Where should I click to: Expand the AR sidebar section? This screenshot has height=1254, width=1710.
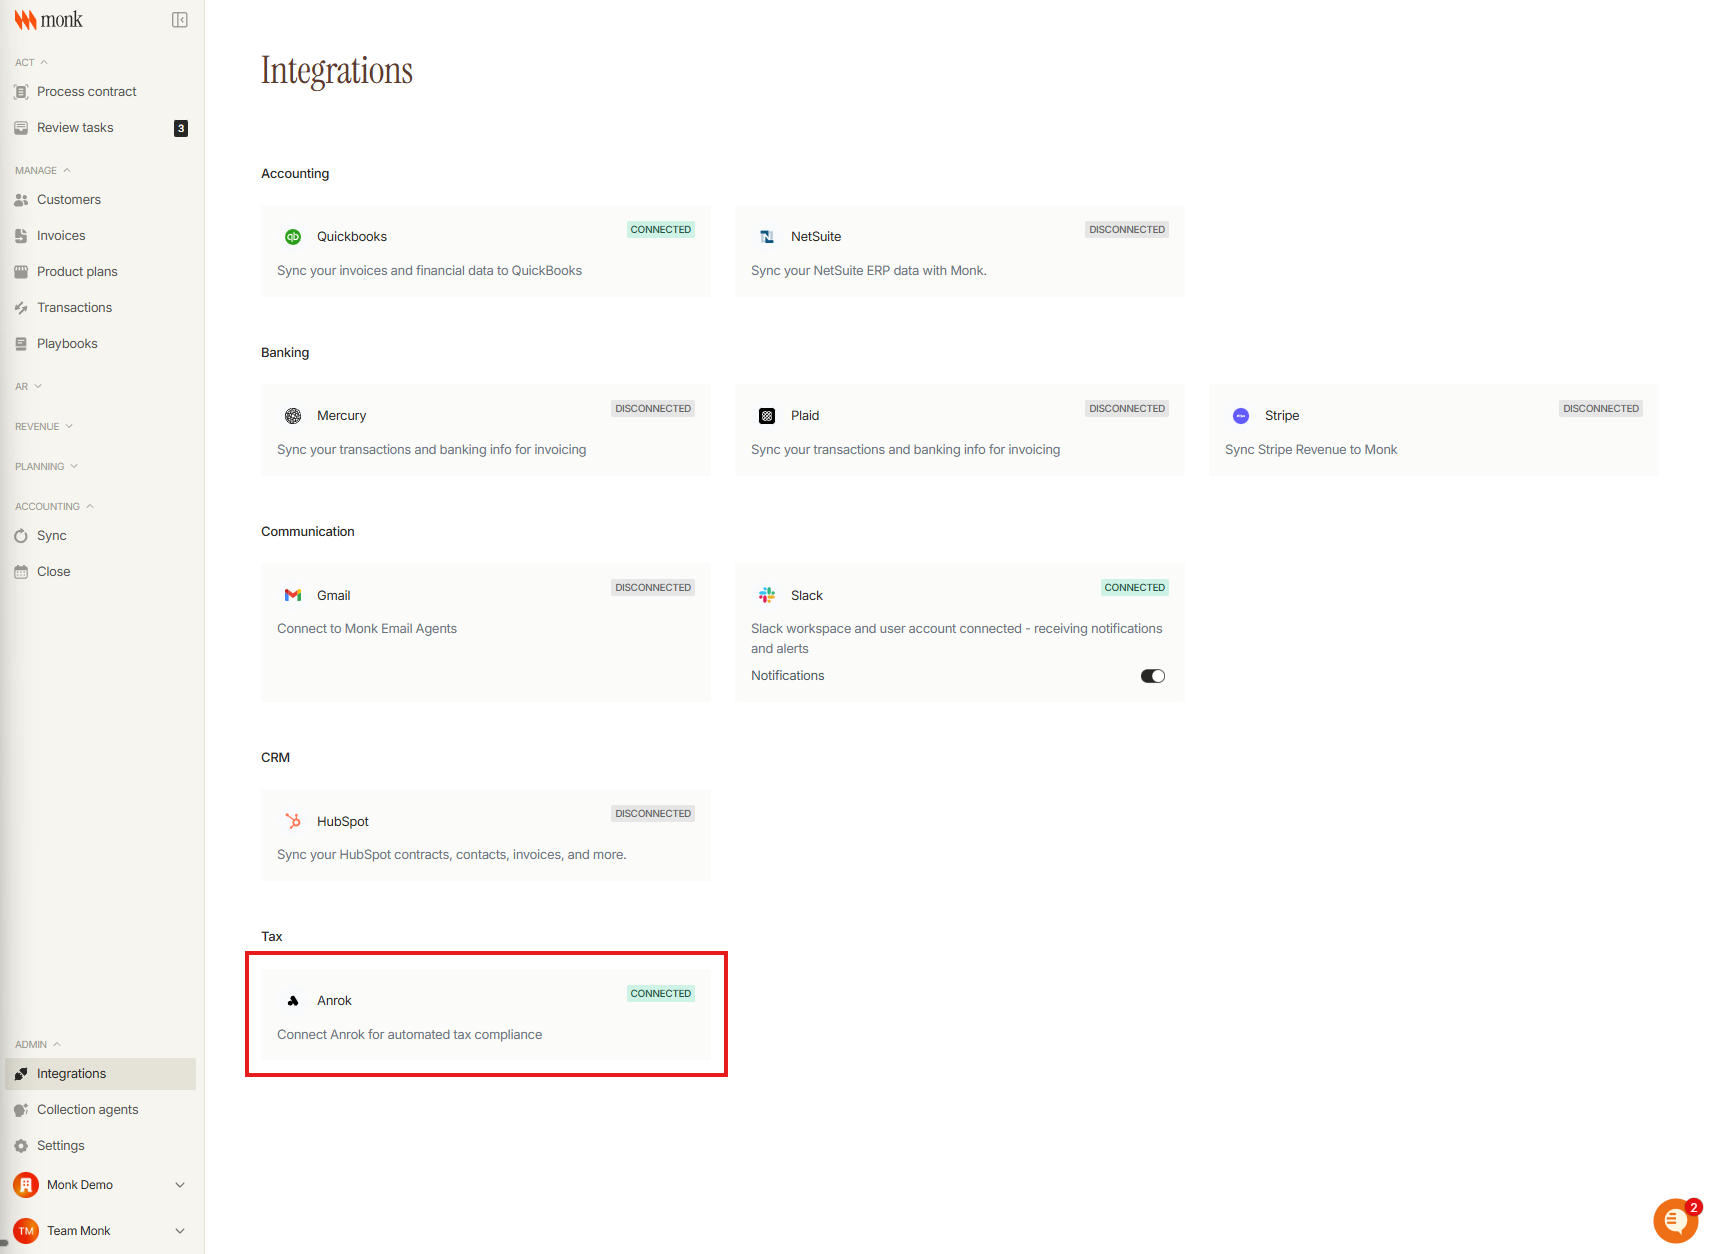[29, 386]
